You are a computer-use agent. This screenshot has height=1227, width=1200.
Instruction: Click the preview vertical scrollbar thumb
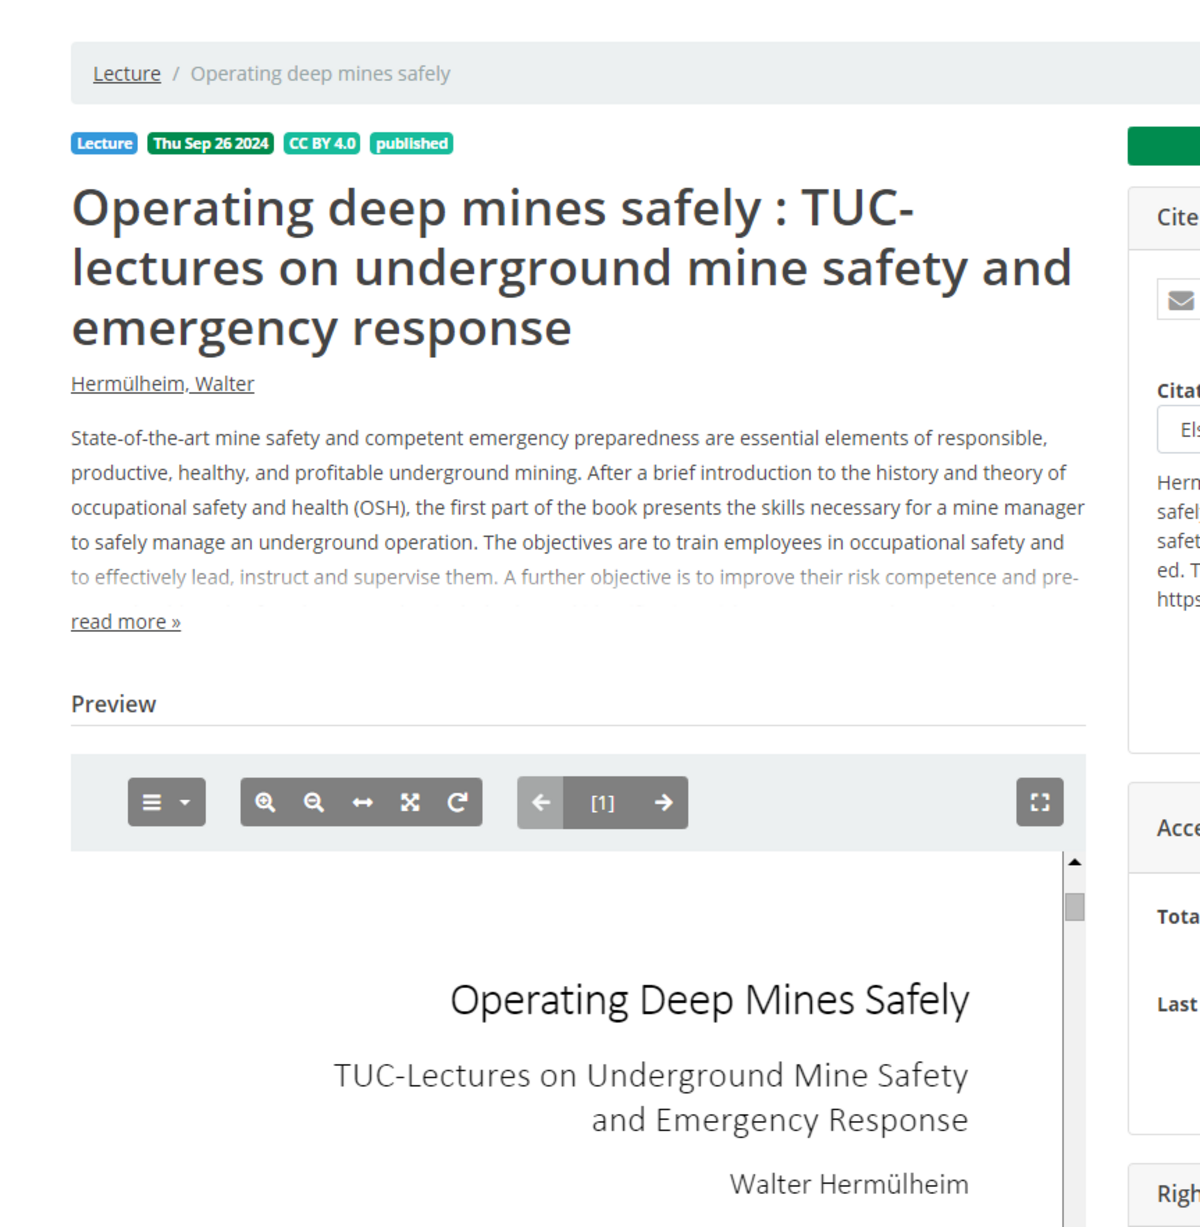1075,907
